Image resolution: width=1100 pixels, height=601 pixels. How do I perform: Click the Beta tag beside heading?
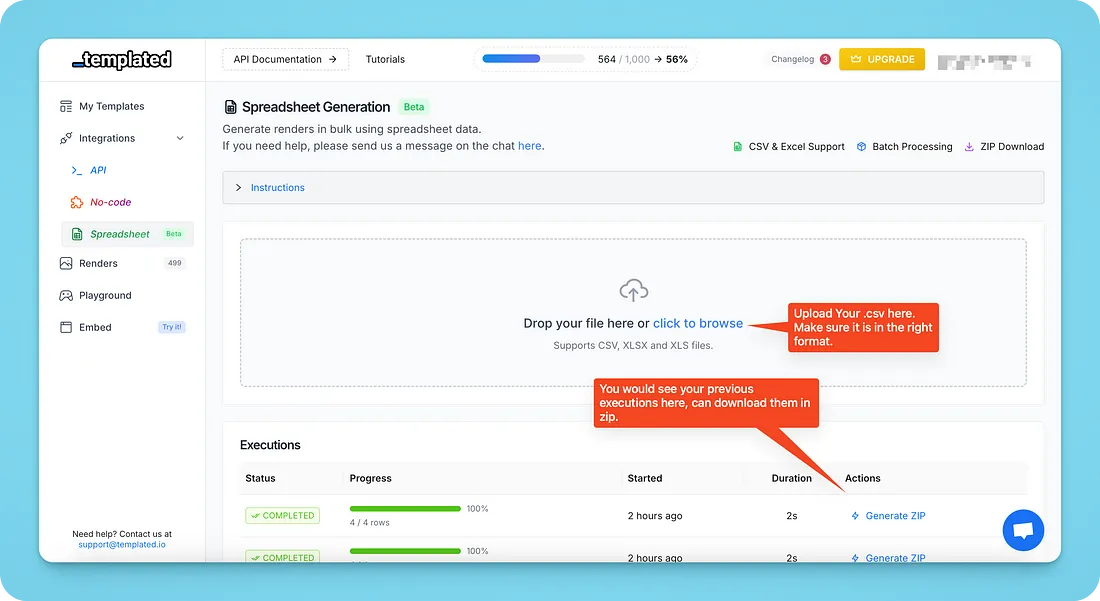point(414,107)
